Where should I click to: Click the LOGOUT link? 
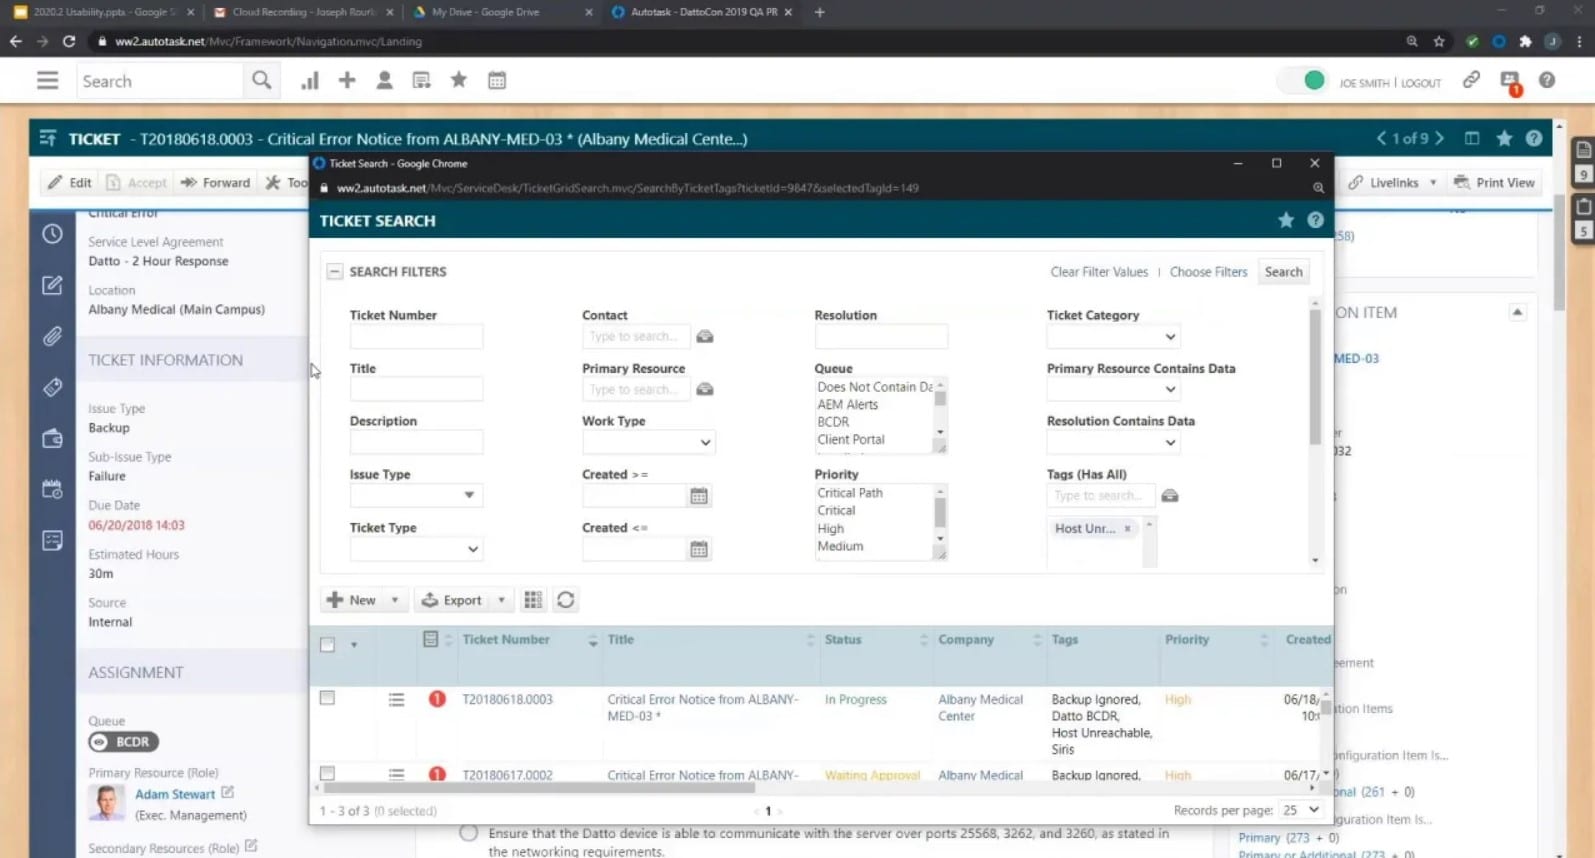[1421, 83]
